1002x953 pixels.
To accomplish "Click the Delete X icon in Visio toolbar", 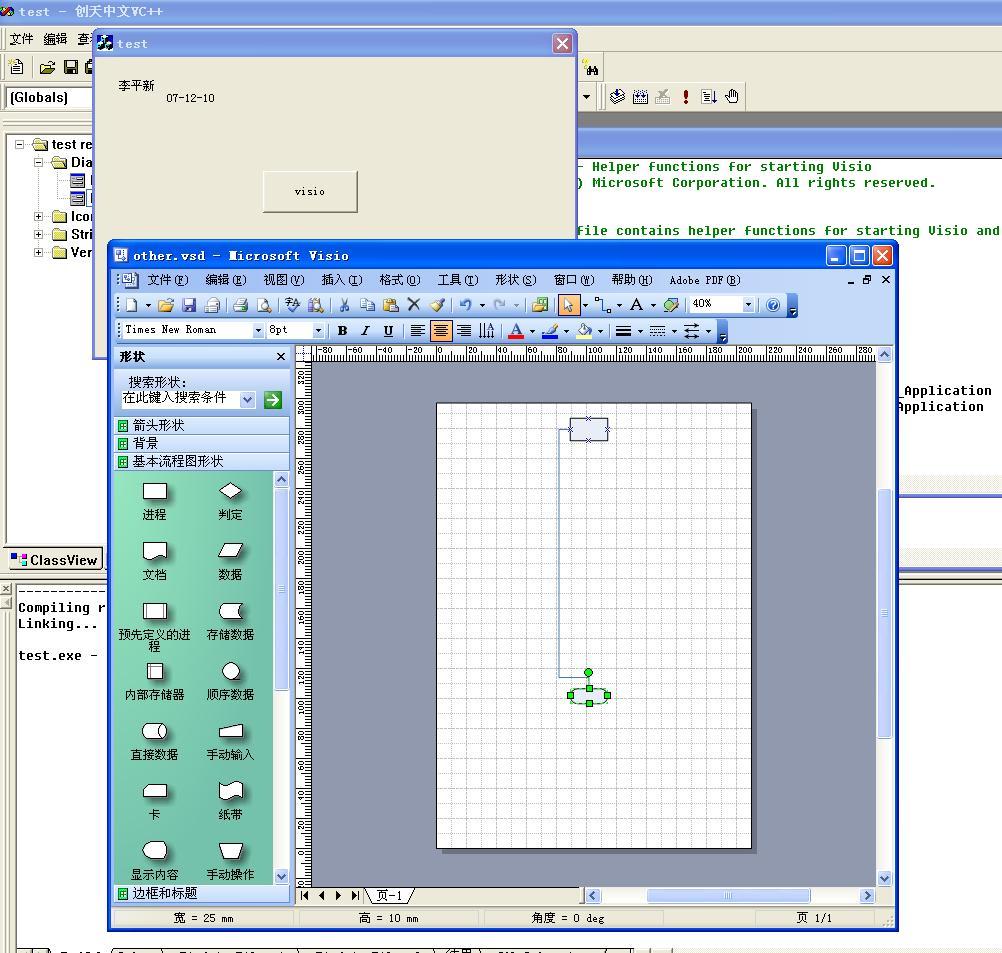I will [x=414, y=306].
